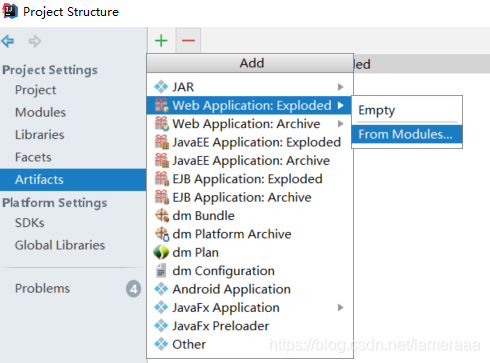Expand the Web Application: Archive submenu arrow

tap(340, 124)
